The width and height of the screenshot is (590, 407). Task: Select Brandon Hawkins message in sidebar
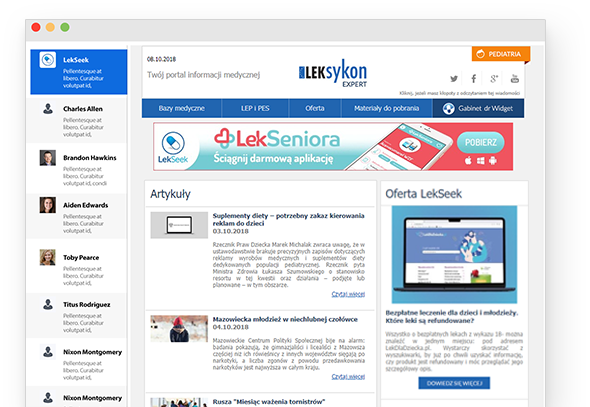tap(77, 169)
